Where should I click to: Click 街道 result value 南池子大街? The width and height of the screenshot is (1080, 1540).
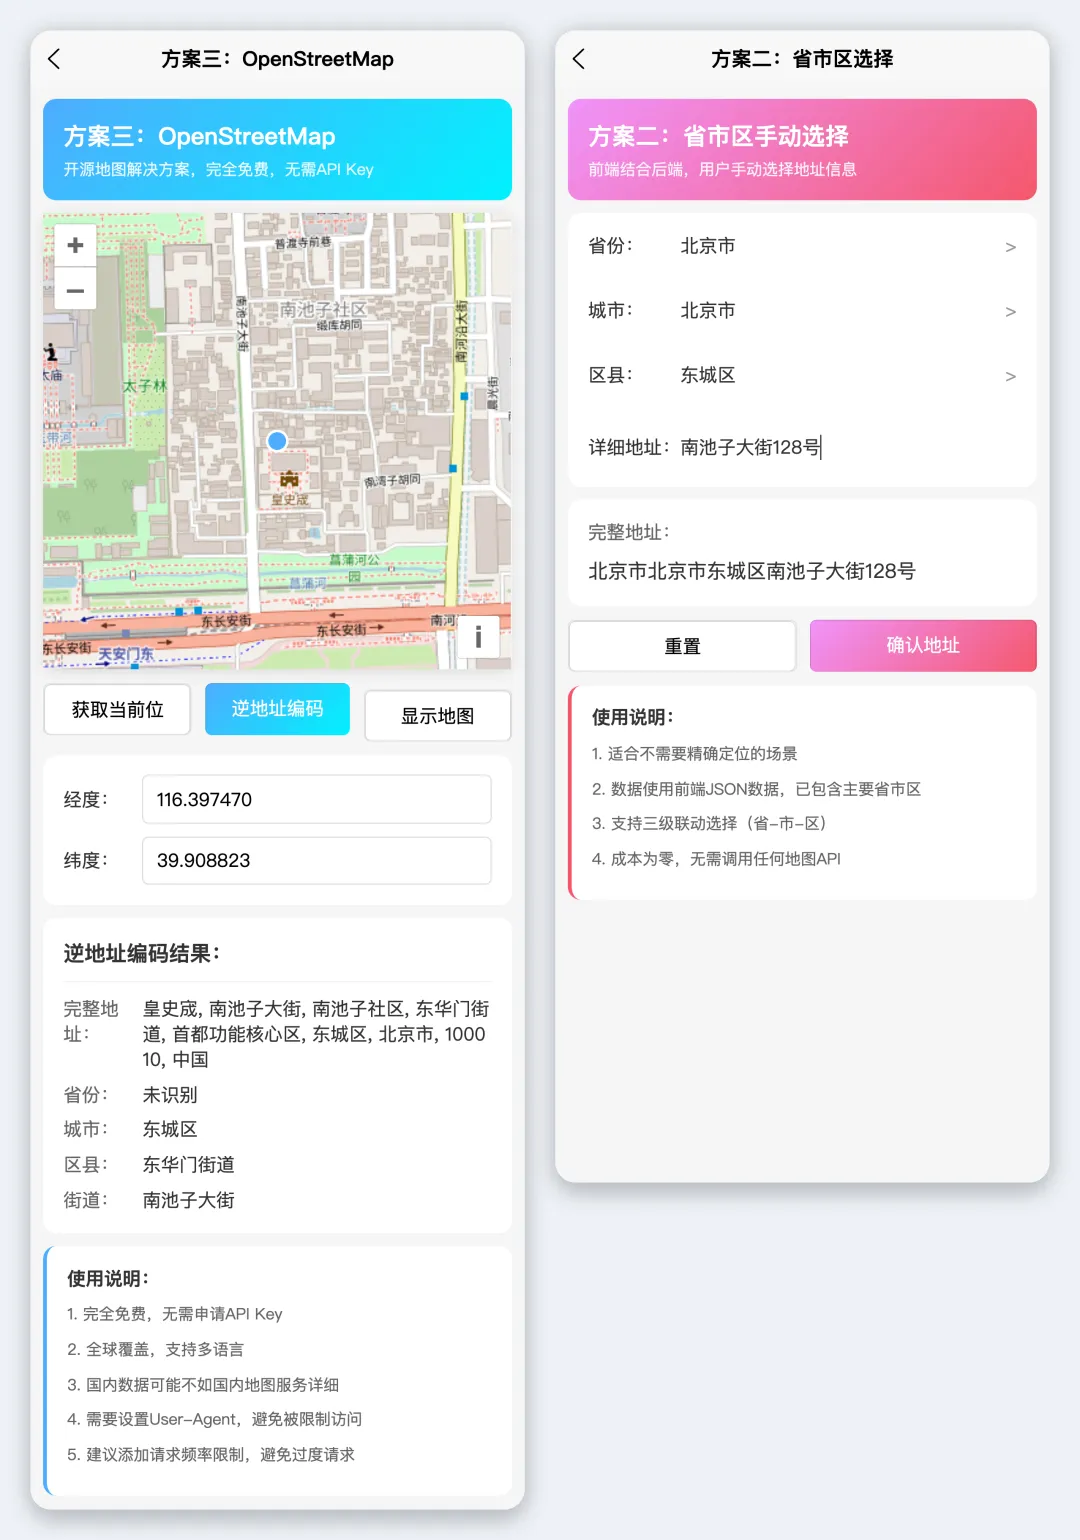click(189, 1200)
